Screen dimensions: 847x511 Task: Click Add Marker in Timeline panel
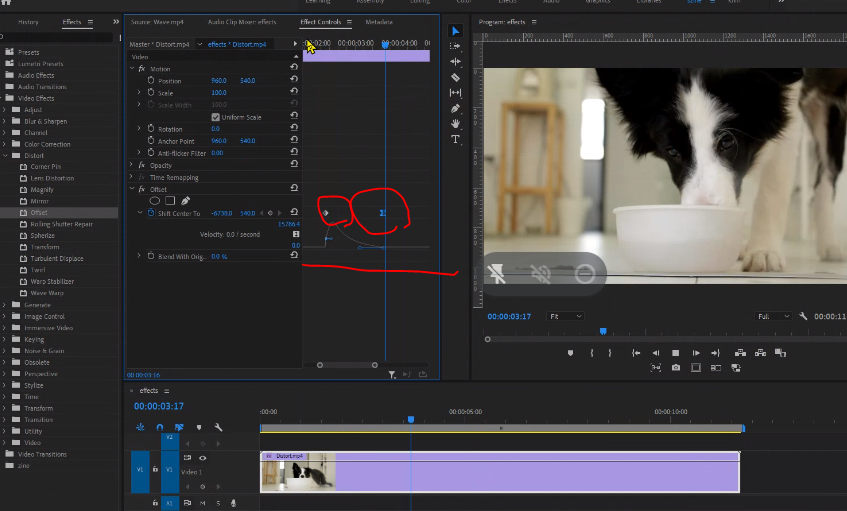[199, 427]
